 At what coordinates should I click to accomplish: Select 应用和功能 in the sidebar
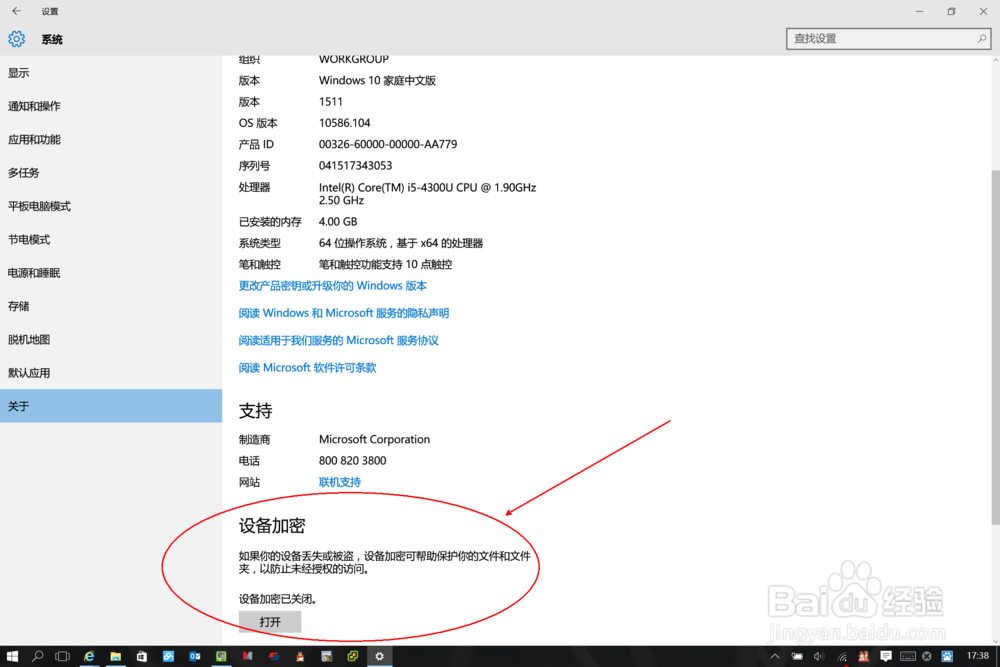coord(111,140)
